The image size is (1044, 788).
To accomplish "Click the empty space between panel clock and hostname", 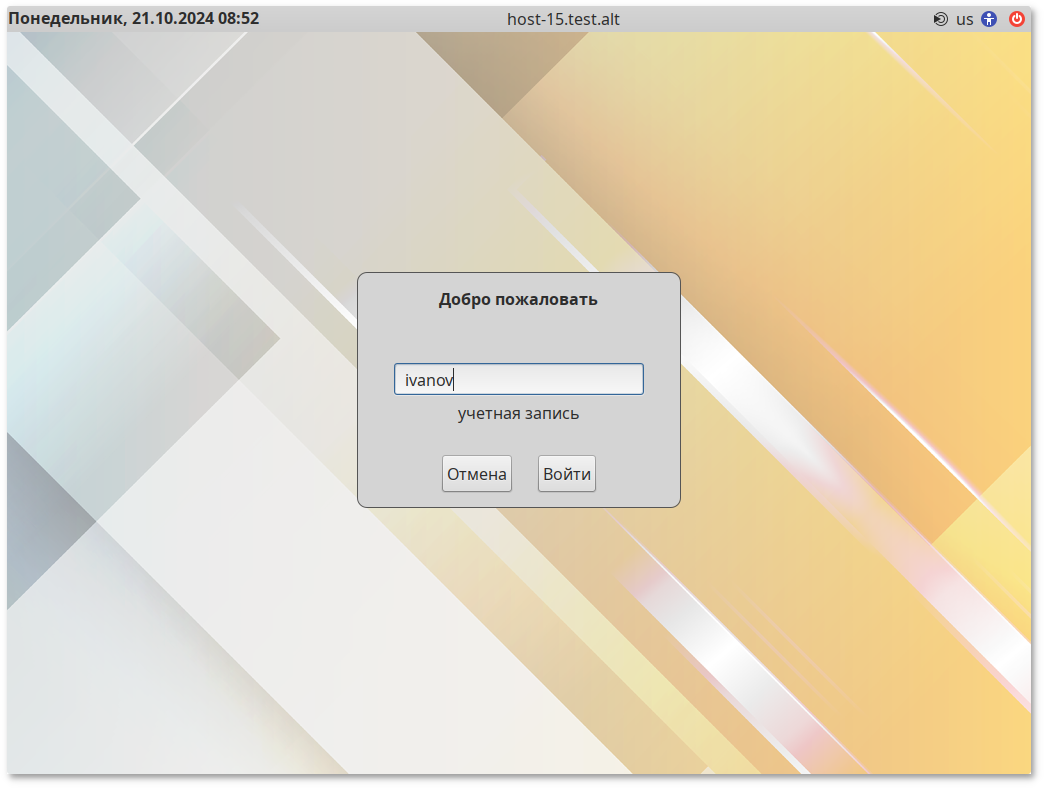I will tap(380, 18).
